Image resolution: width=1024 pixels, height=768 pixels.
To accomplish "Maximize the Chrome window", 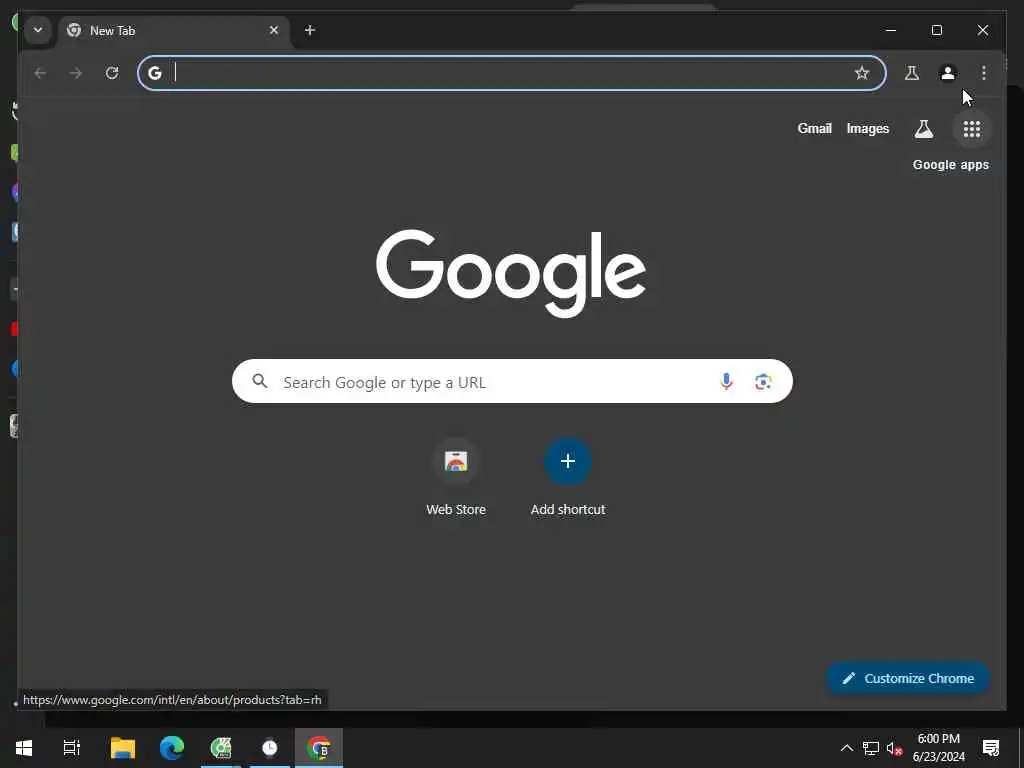I will [936, 30].
